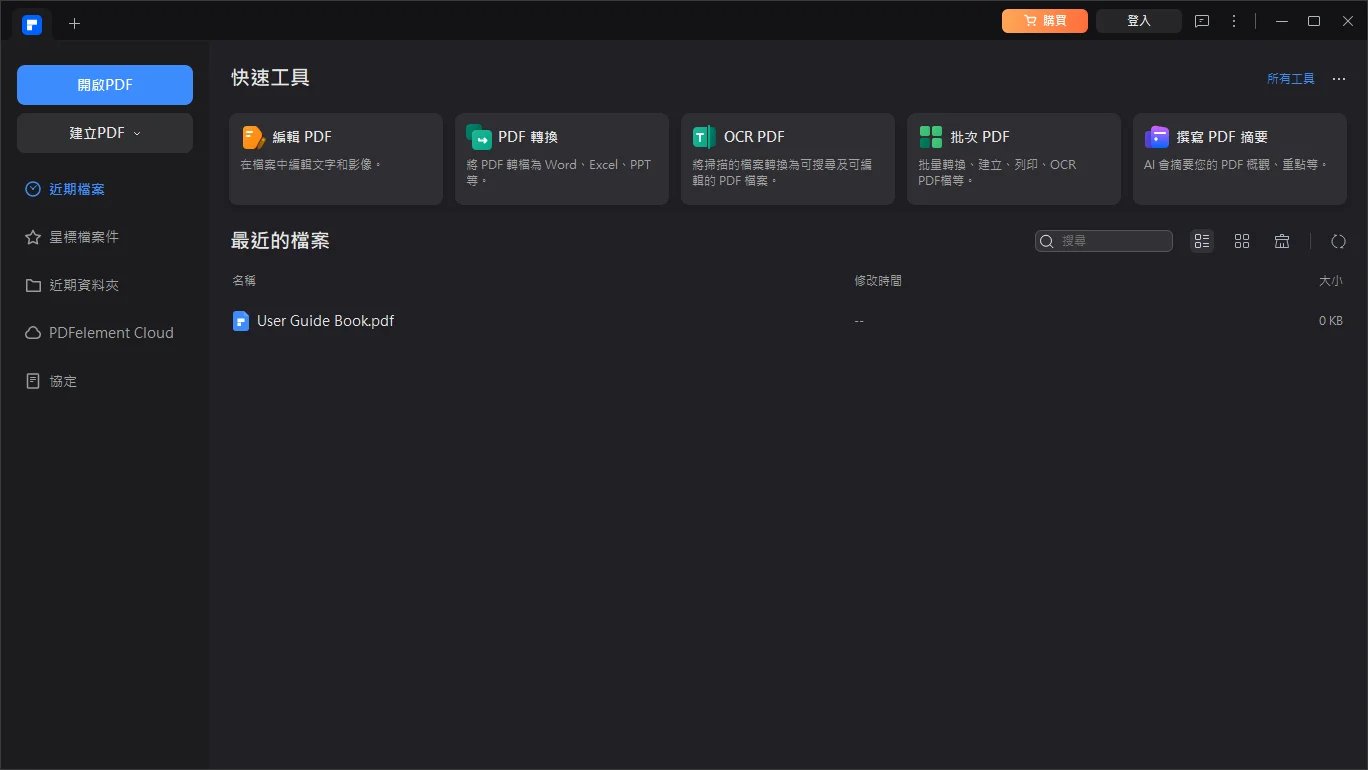Start the 批次 PDF batch tool
This screenshot has height=770, width=1368.
(x=1013, y=158)
